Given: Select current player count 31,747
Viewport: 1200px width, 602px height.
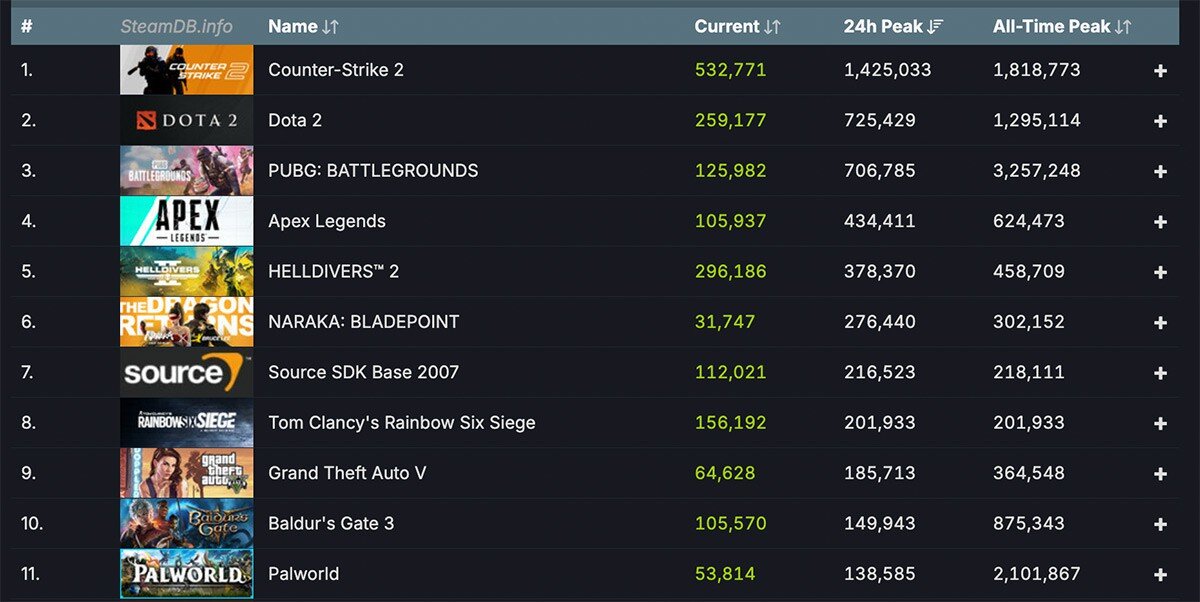Looking at the screenshot, I should tap(725, 322).
